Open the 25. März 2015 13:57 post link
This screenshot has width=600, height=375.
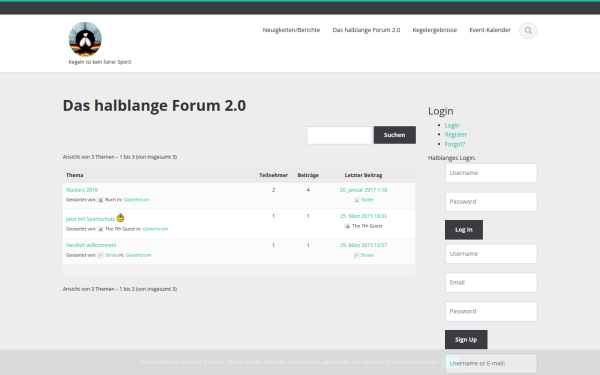(364, 245)
